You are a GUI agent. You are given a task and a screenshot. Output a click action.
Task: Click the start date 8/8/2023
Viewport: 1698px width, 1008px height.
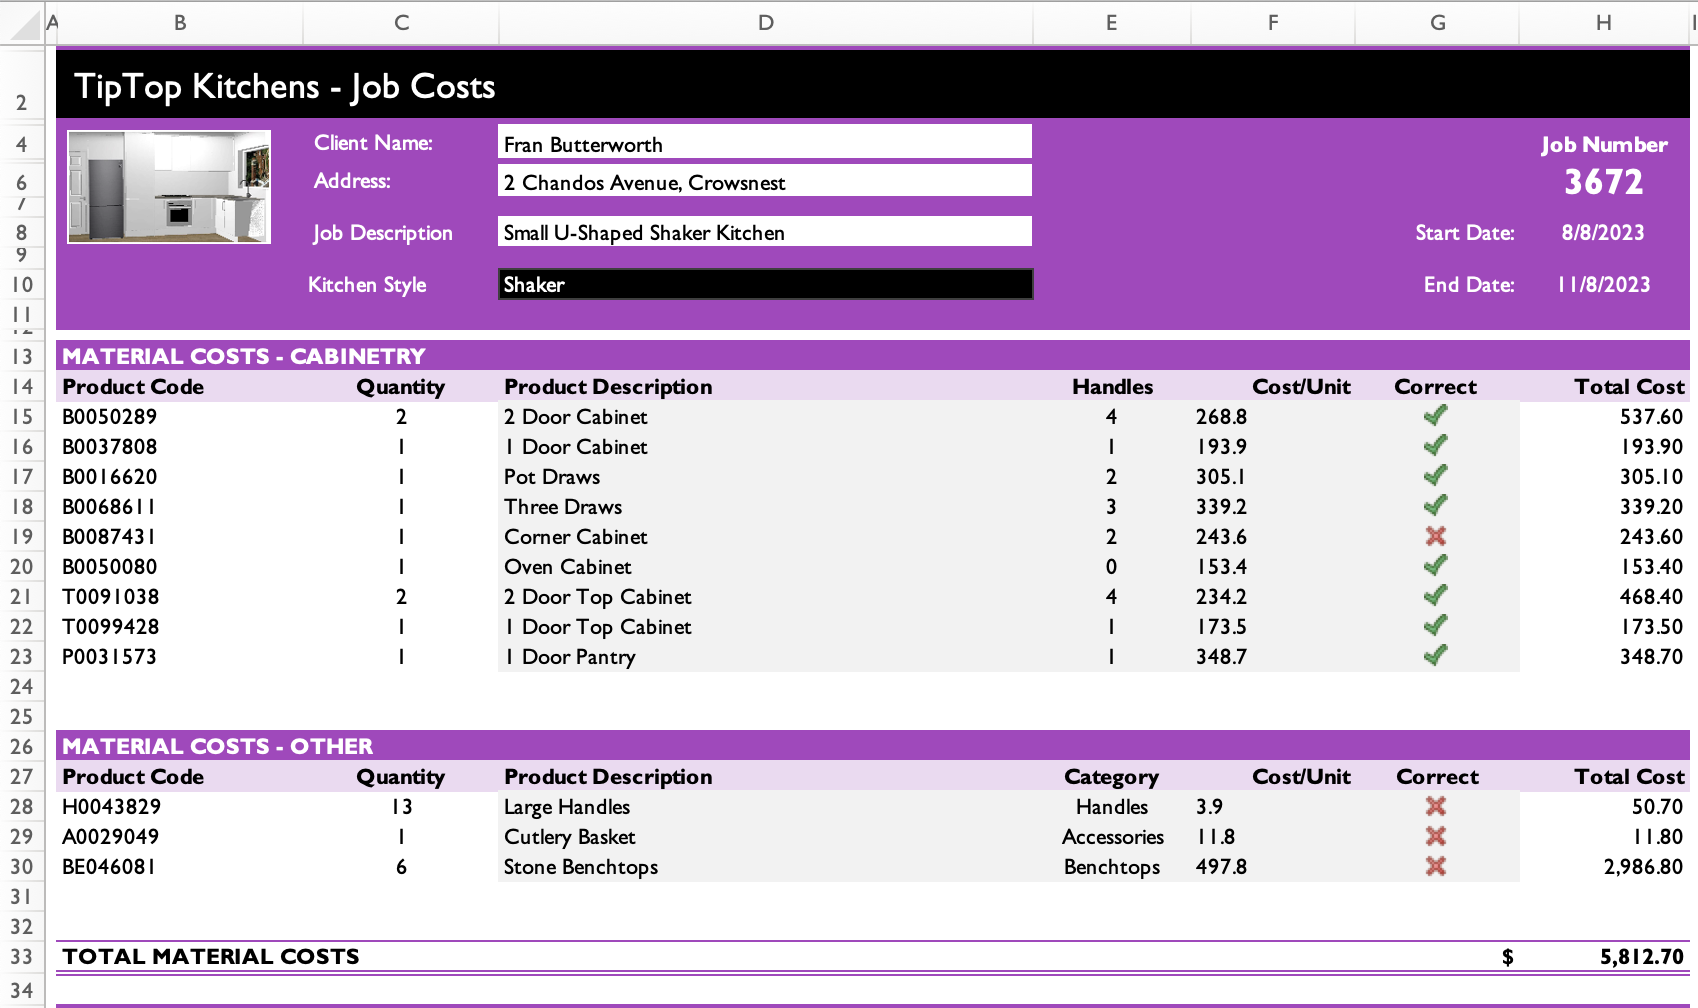[1603, 233]
